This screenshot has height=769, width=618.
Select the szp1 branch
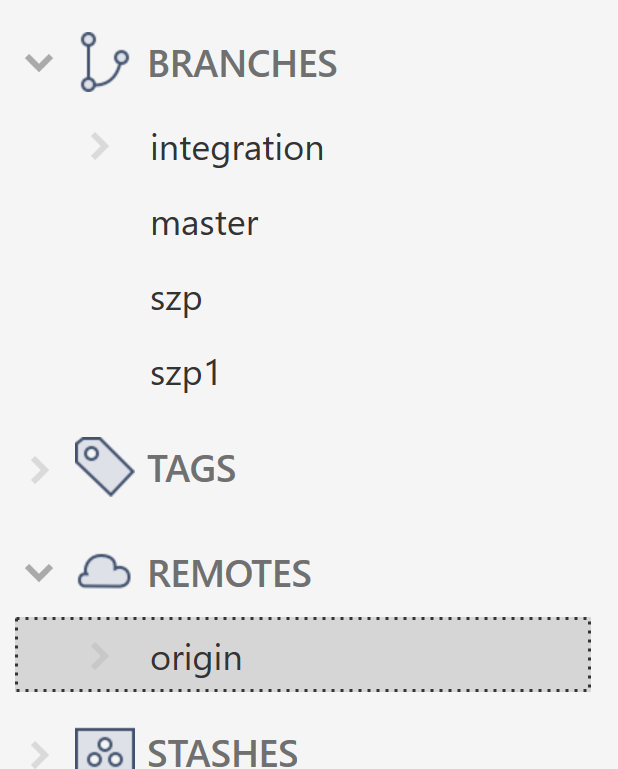pos(185,374)
